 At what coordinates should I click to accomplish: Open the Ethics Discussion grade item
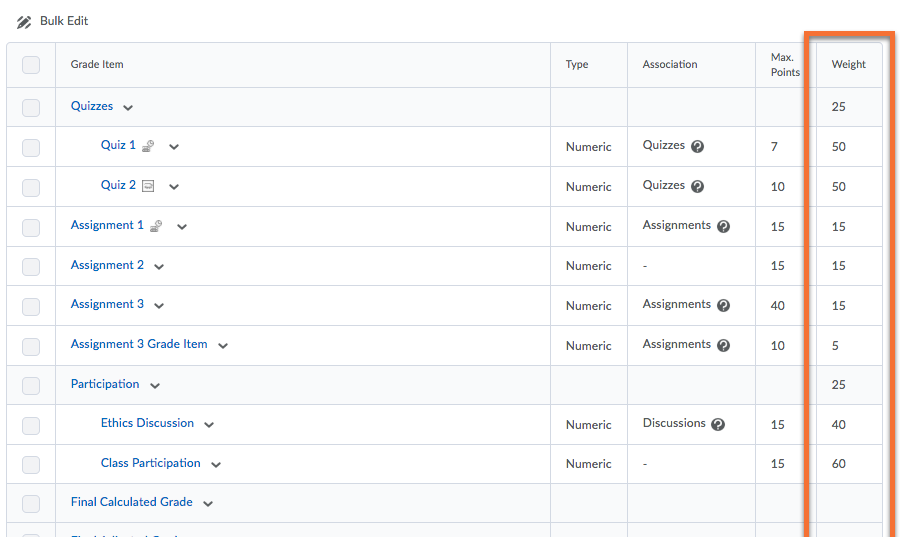[147, 423]
